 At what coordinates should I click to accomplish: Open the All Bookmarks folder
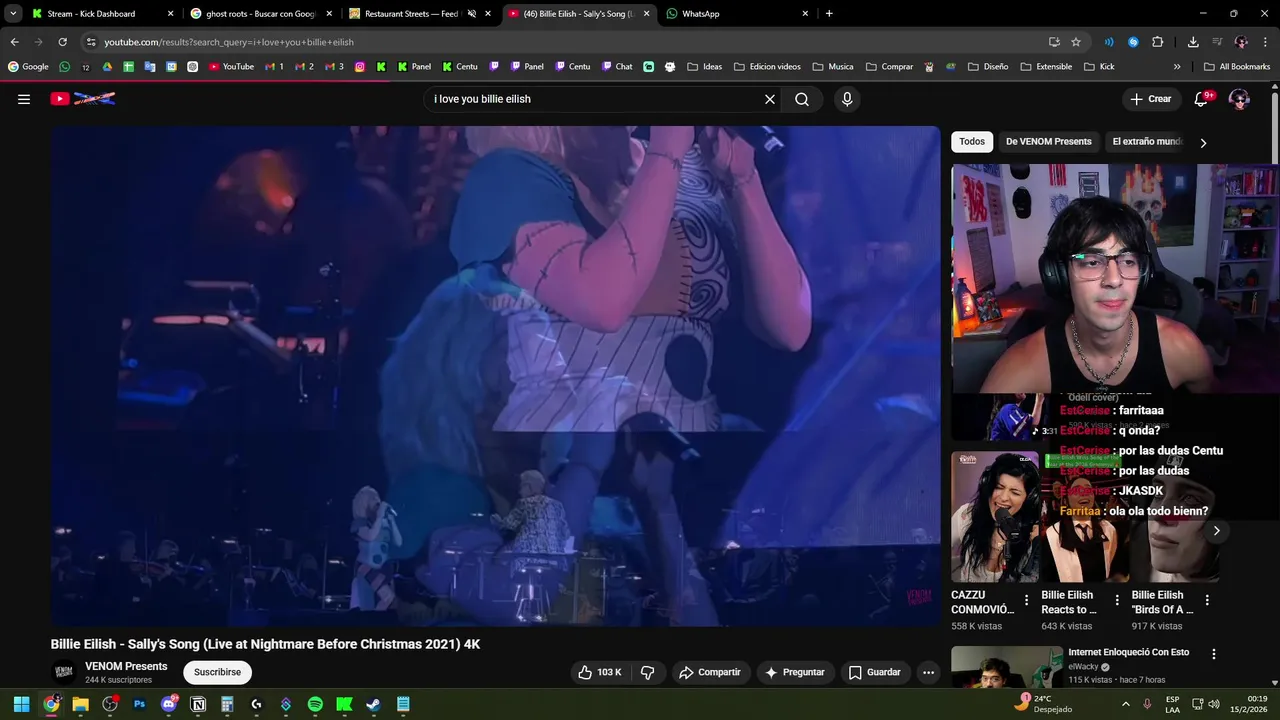click(x=1237, y=67)
